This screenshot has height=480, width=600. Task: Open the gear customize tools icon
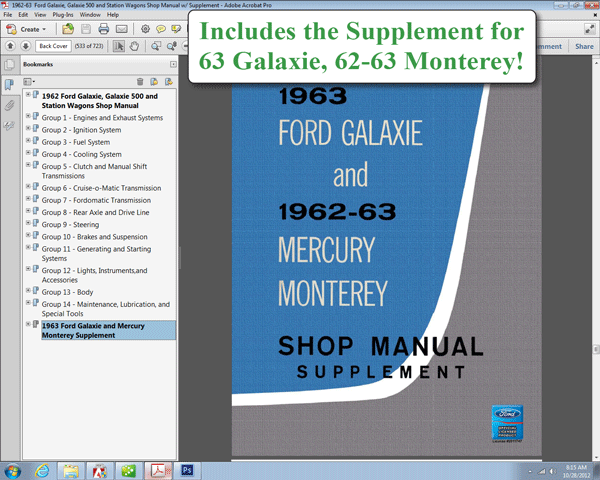tap(145, 29)
